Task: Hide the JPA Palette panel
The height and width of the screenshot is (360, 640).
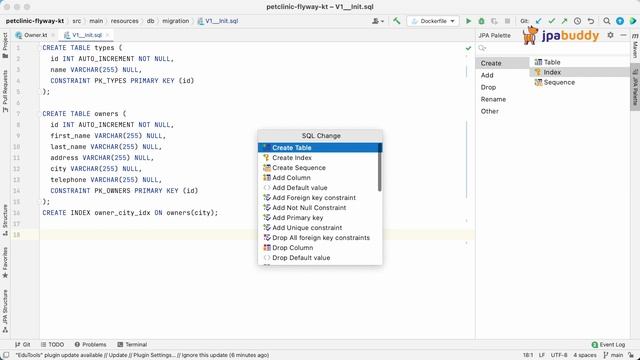Action: point(623,35)
